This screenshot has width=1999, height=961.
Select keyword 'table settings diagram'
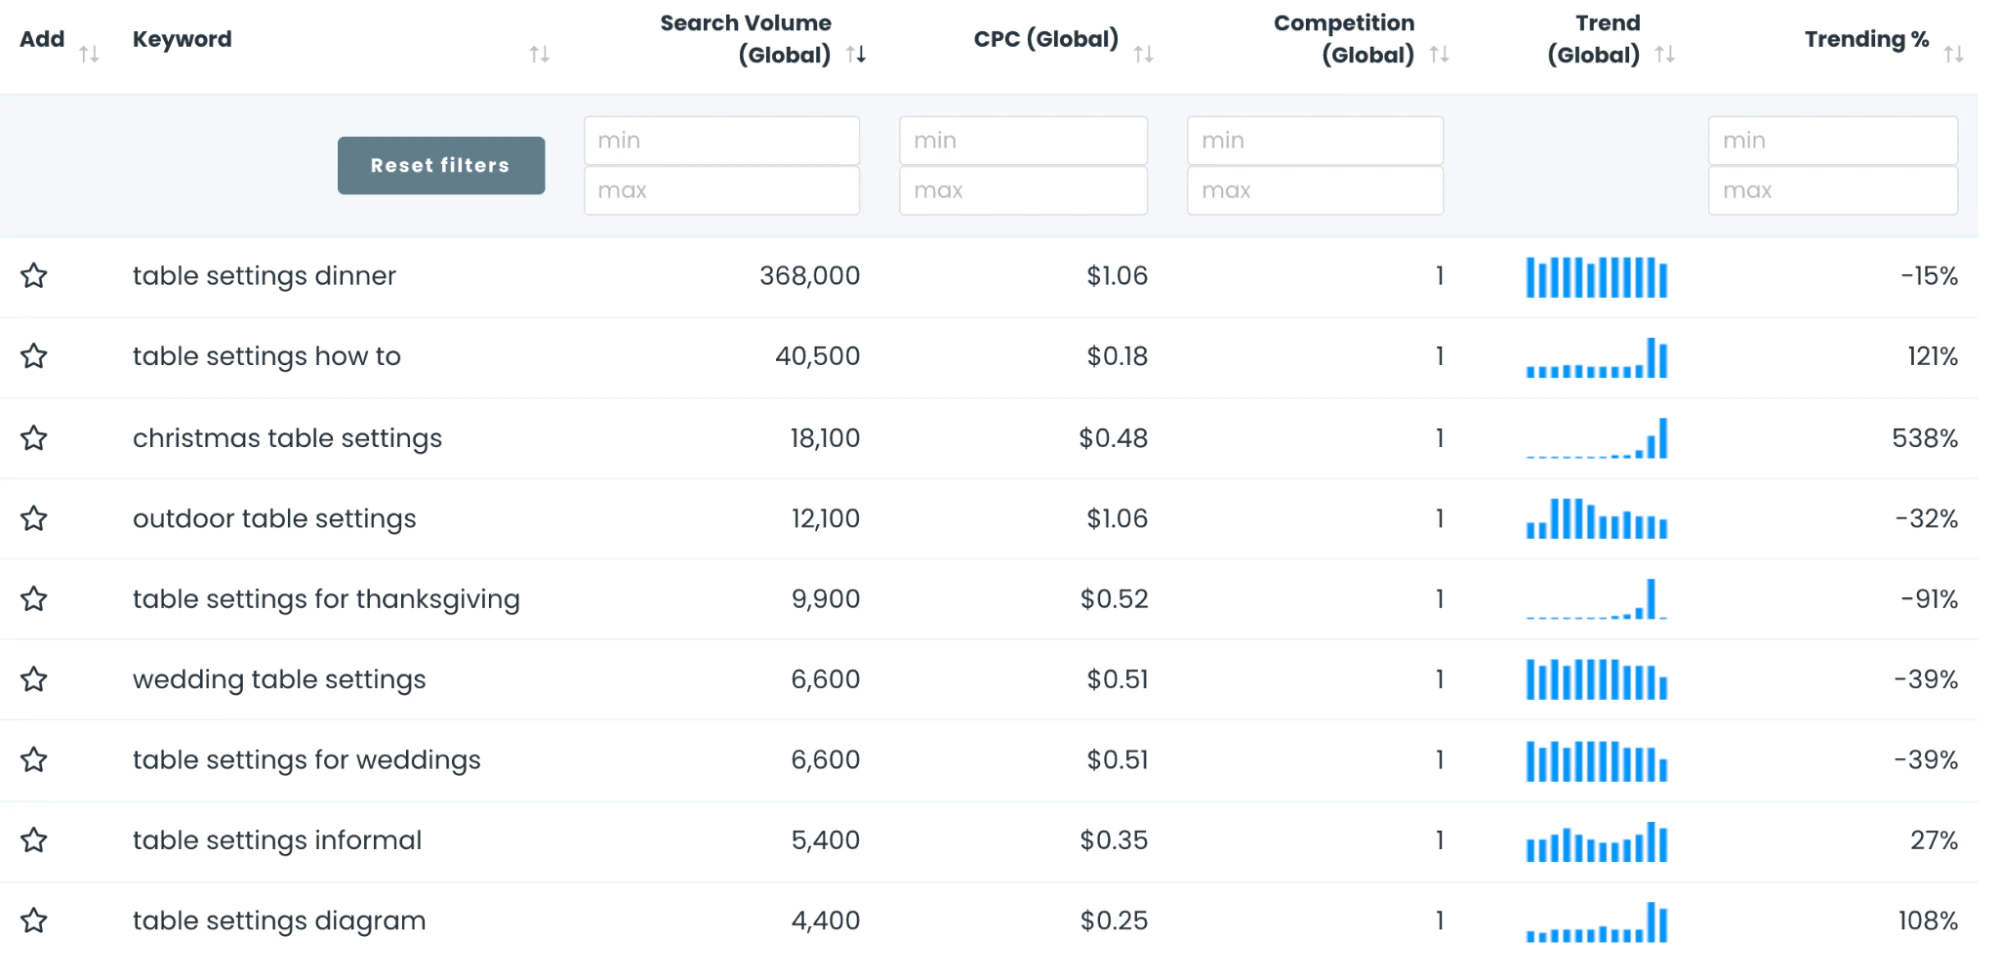(x=279, y=921)
